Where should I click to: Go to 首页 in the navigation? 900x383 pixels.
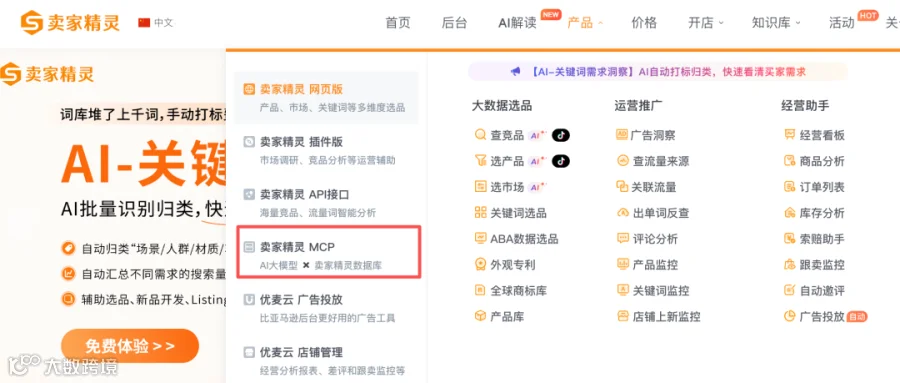(x=398, y=23)
